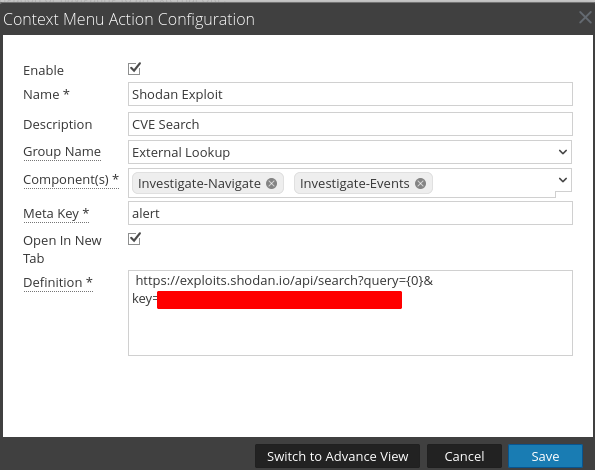595x470 pixels.
Task: Click the Enable label
Action: pos(43,71)
